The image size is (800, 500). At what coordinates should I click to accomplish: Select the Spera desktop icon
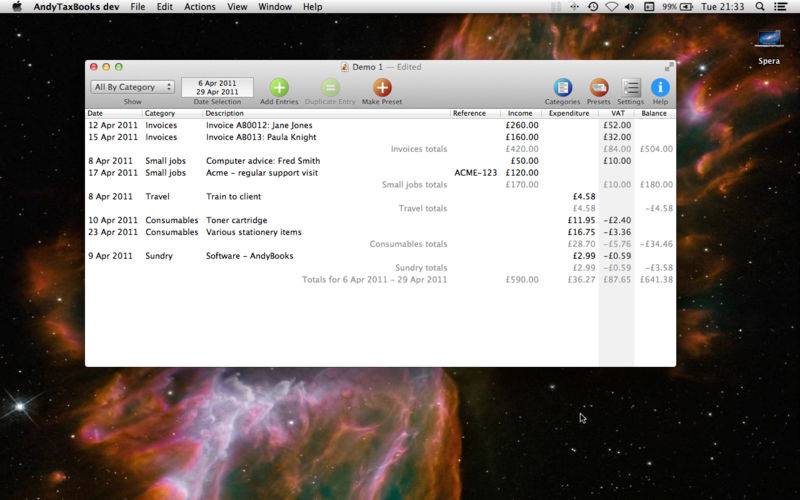(769, 39)
